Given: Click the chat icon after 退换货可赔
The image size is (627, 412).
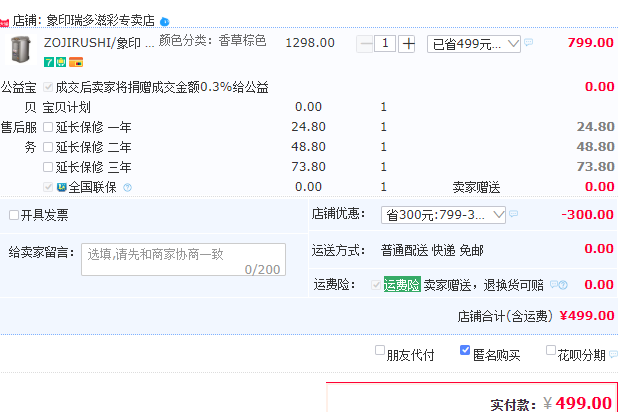Looking at the screenshot, I should click(x=554, y=284).
